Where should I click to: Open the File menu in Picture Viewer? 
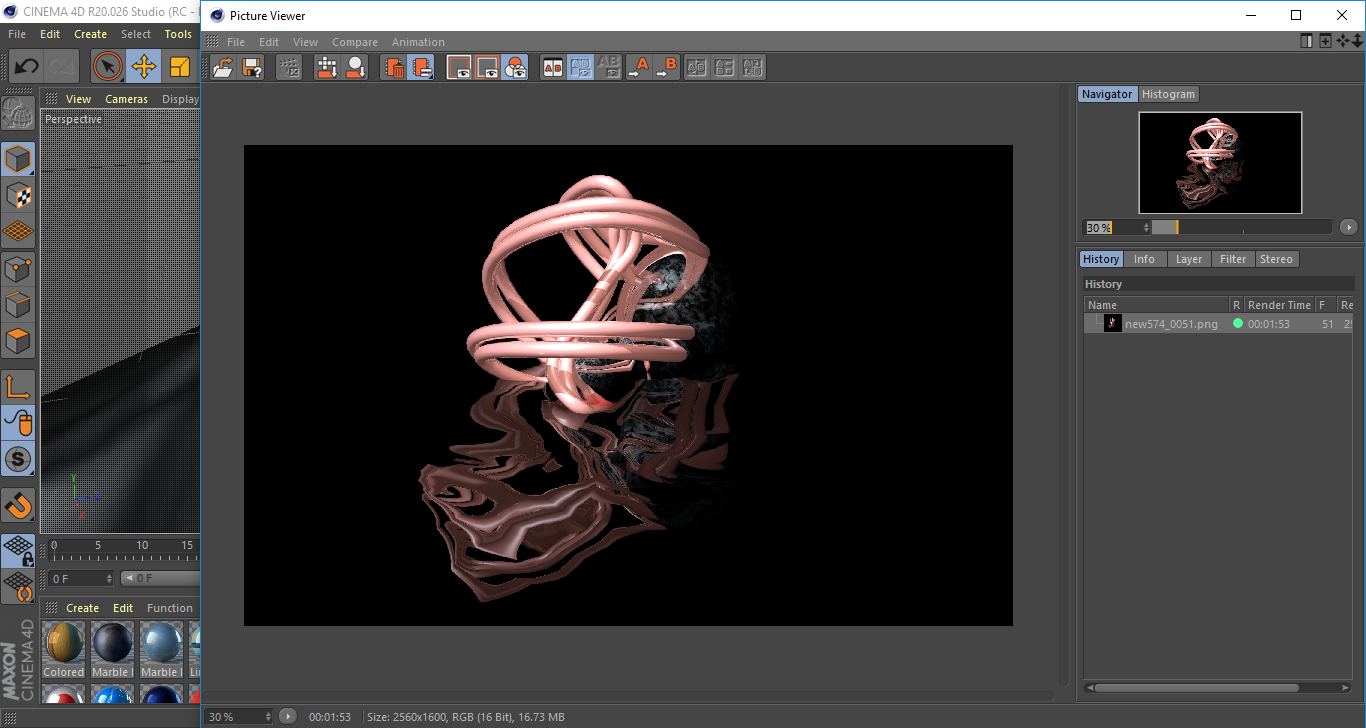pos(236,42)
